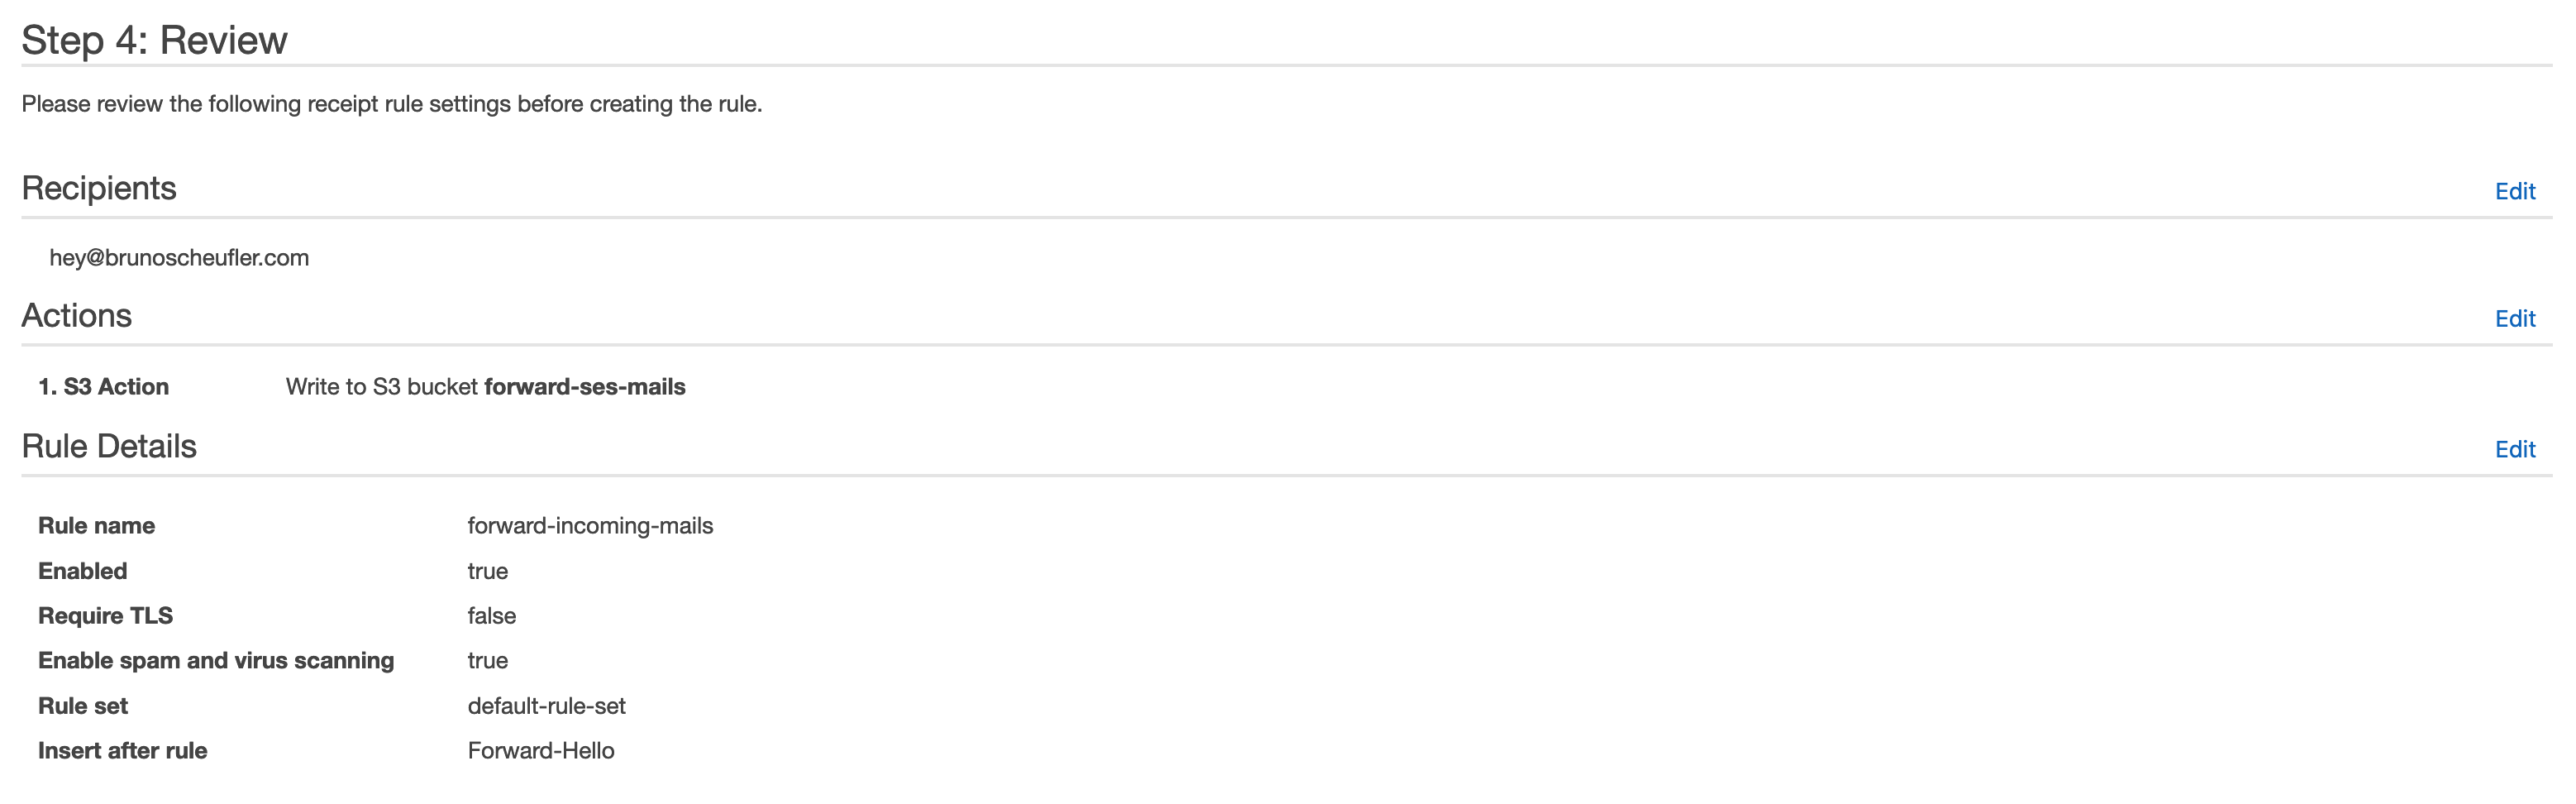Click the review instructions text

click(x=392, y=104)
